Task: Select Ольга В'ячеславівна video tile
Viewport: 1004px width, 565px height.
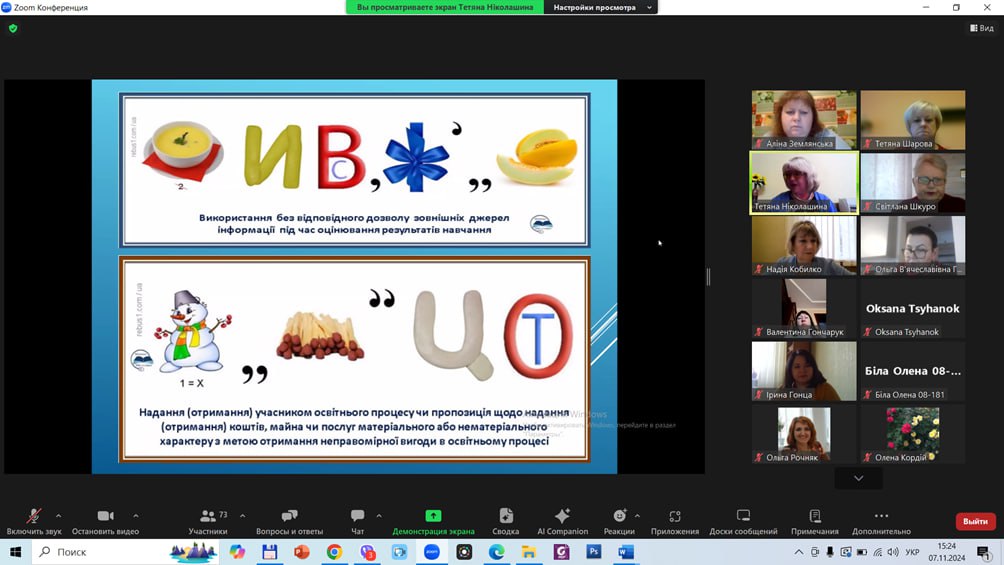Action: (x=912, y=245)
